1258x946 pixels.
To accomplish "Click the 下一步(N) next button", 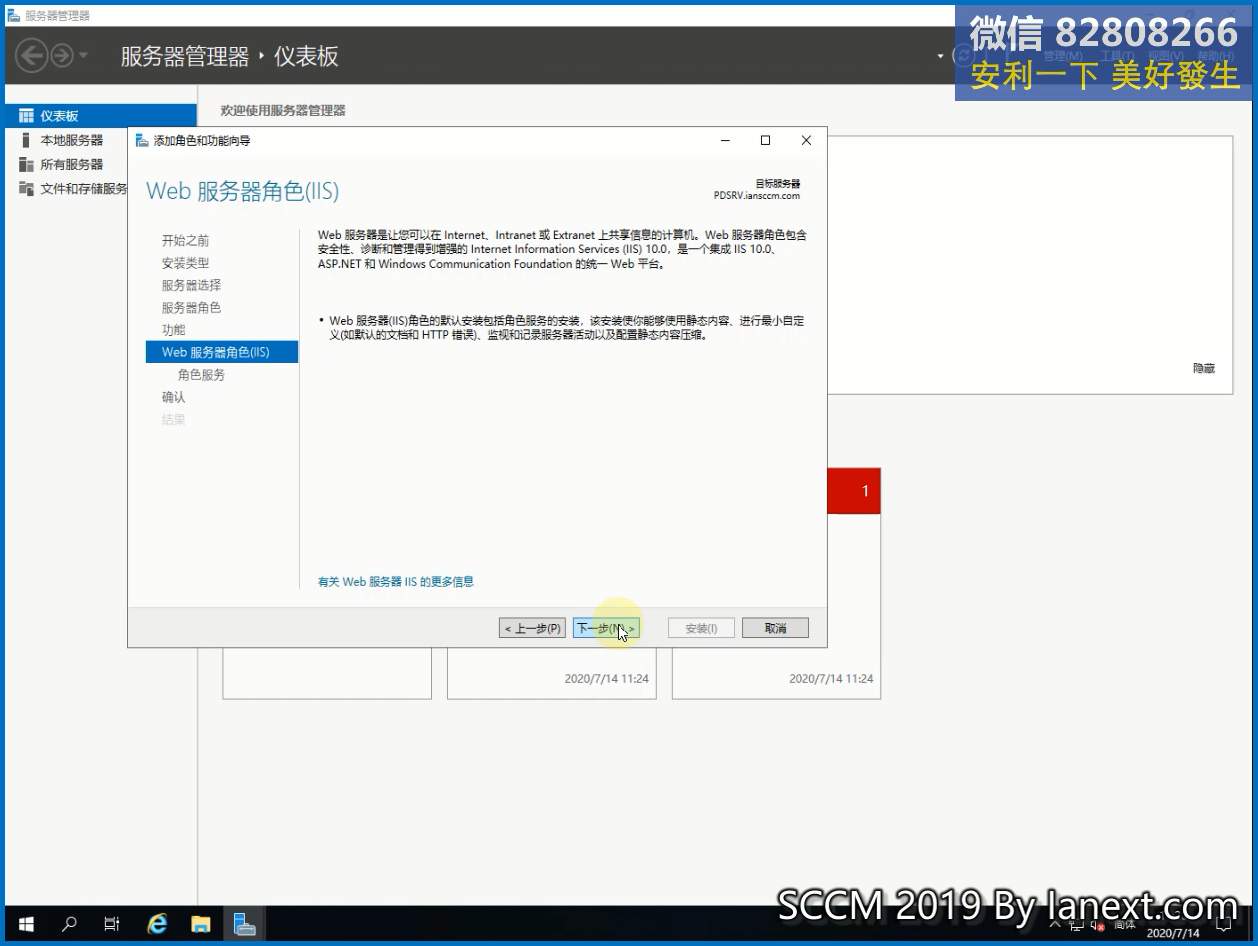I will (x=606, y=628).
